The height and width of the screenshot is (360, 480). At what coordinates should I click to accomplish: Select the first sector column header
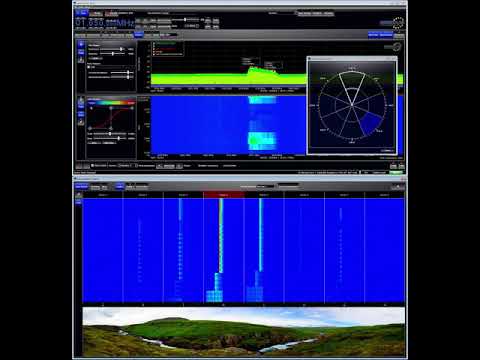(x=103, y=195)
